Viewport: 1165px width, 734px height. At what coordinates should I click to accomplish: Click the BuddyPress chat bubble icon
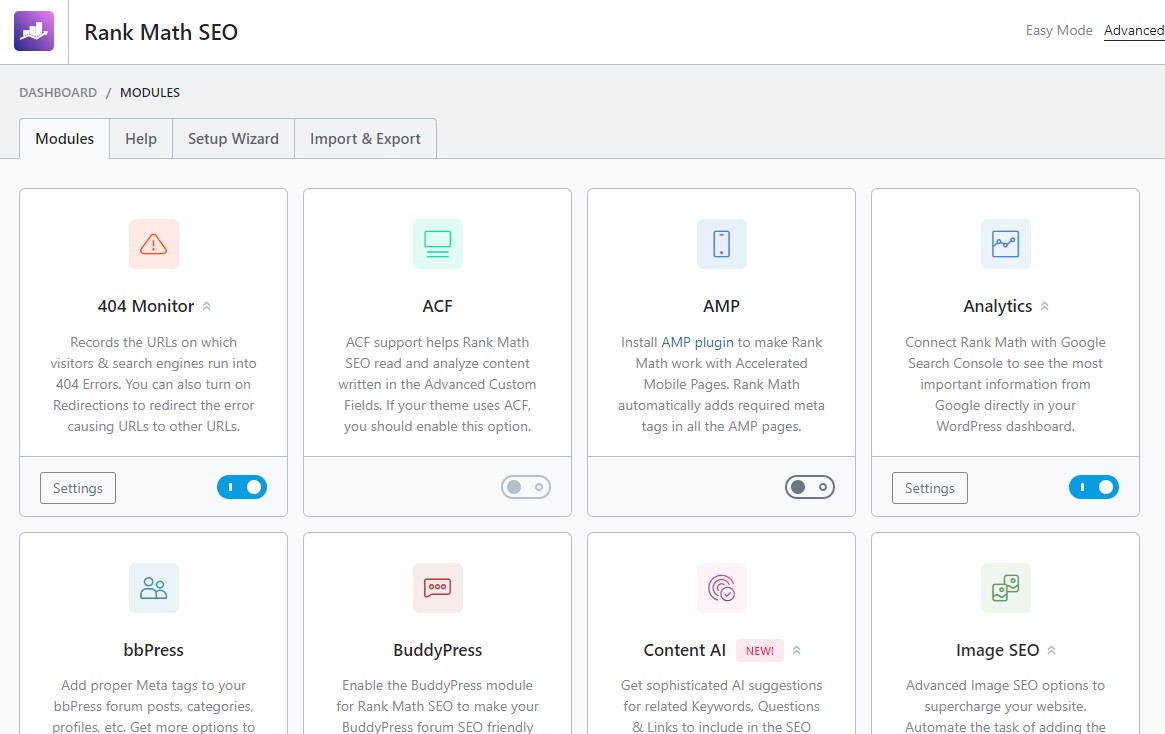(438, 588)
